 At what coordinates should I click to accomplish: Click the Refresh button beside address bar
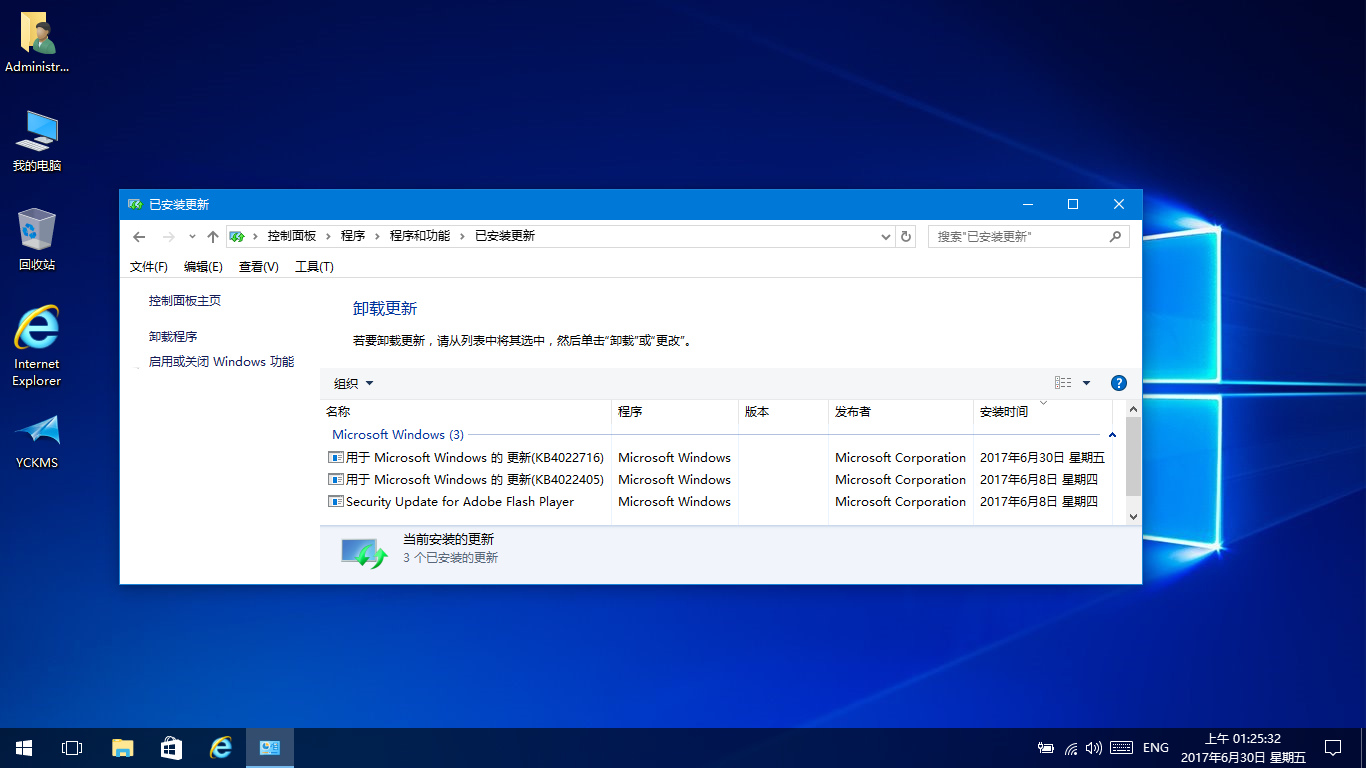pos(906,237)
